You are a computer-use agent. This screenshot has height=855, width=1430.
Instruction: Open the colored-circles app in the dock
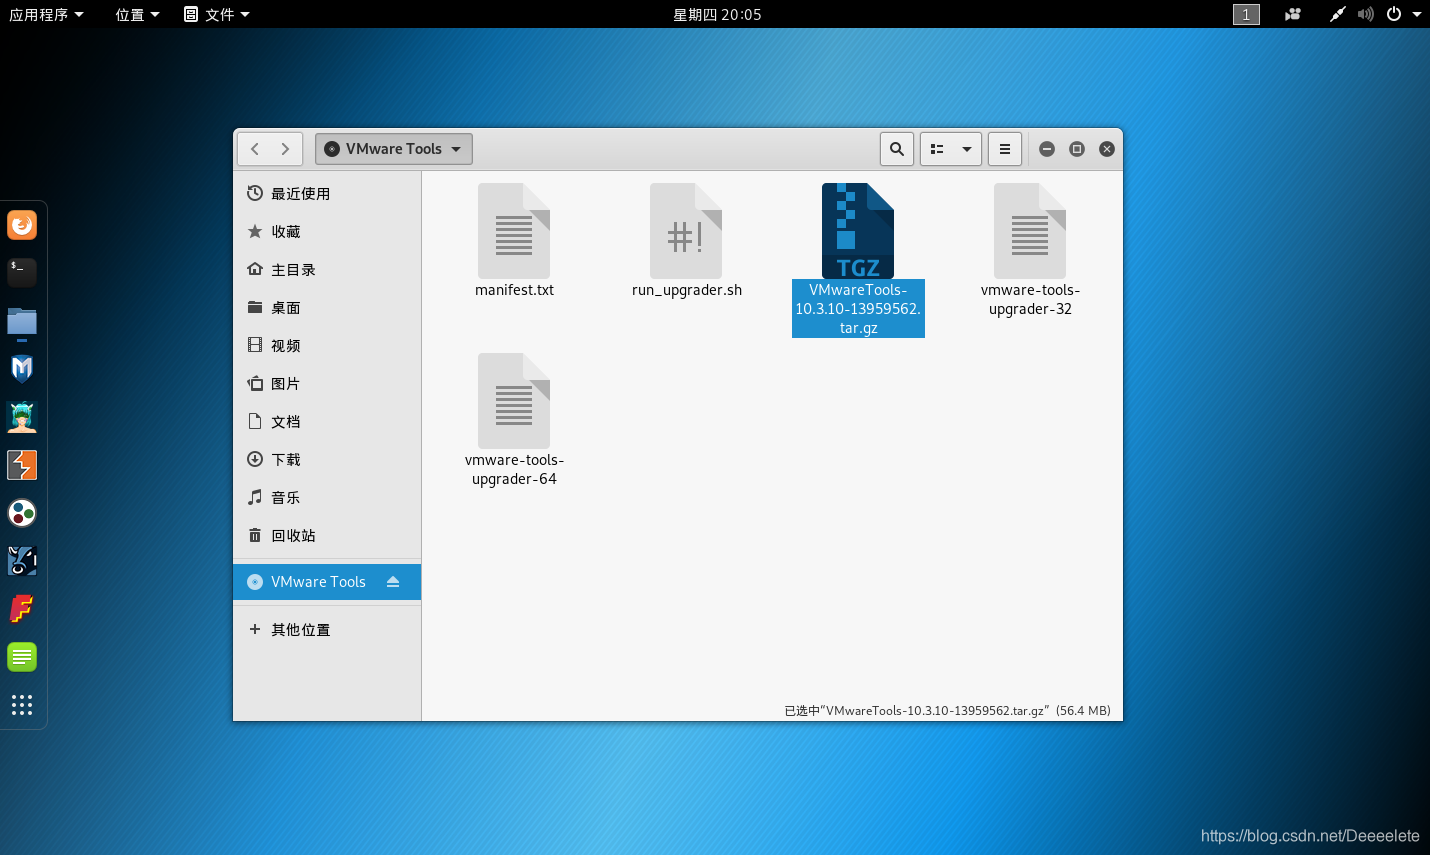(x=22, y=513)
